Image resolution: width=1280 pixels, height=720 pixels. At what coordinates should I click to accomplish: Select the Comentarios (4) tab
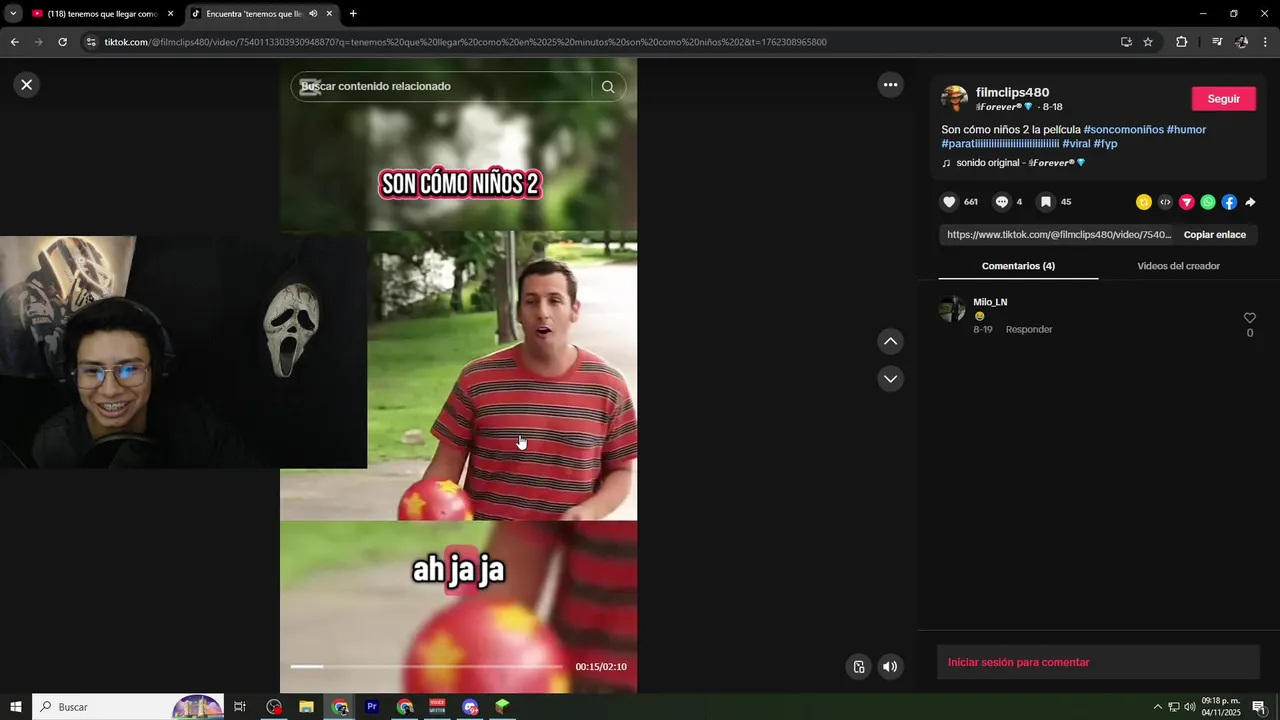tap(1018, 266)
